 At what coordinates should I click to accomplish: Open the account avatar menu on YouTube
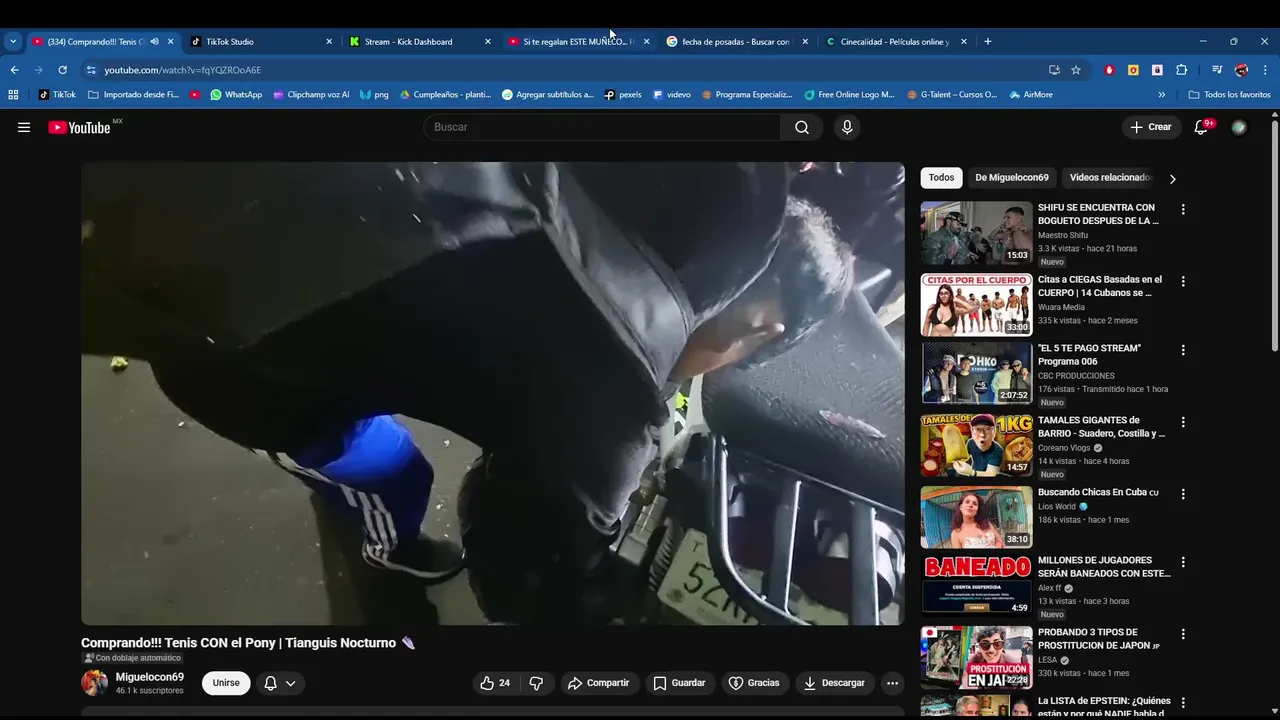pos(1239,127)
